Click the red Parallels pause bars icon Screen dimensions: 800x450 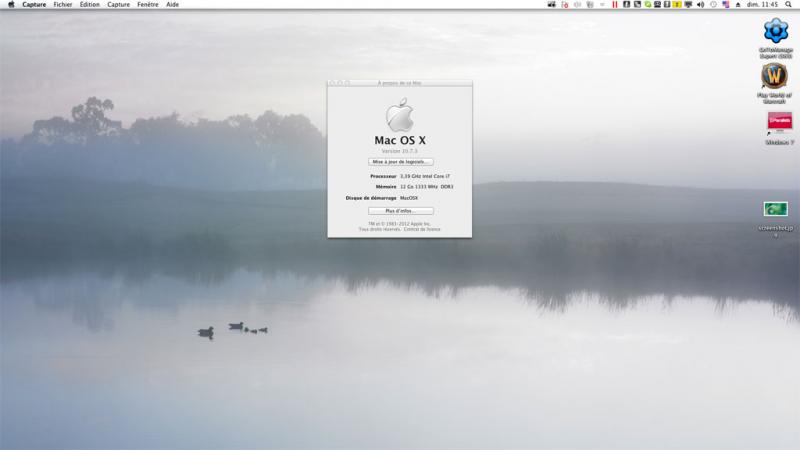click(x=615, y=4)
